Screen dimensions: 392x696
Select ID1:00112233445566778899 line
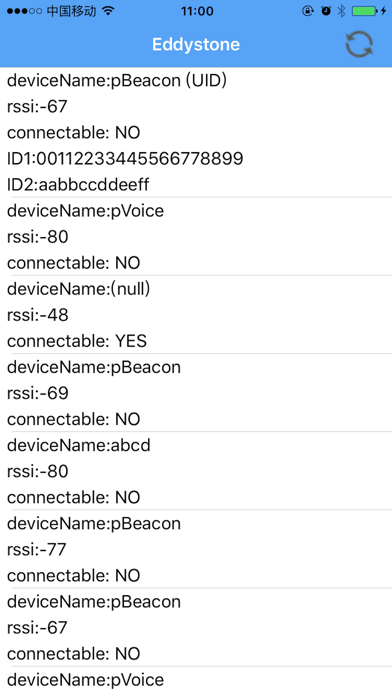(125, 158)
